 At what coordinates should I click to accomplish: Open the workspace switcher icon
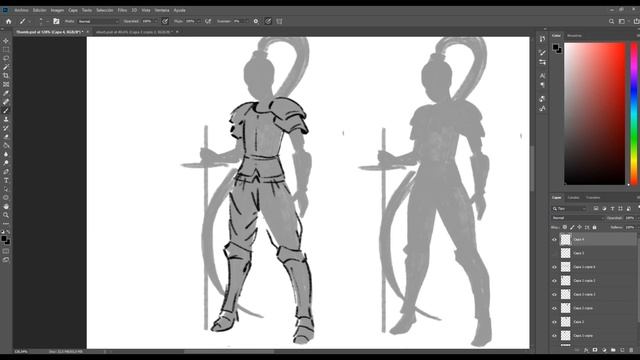coord(622,21)
